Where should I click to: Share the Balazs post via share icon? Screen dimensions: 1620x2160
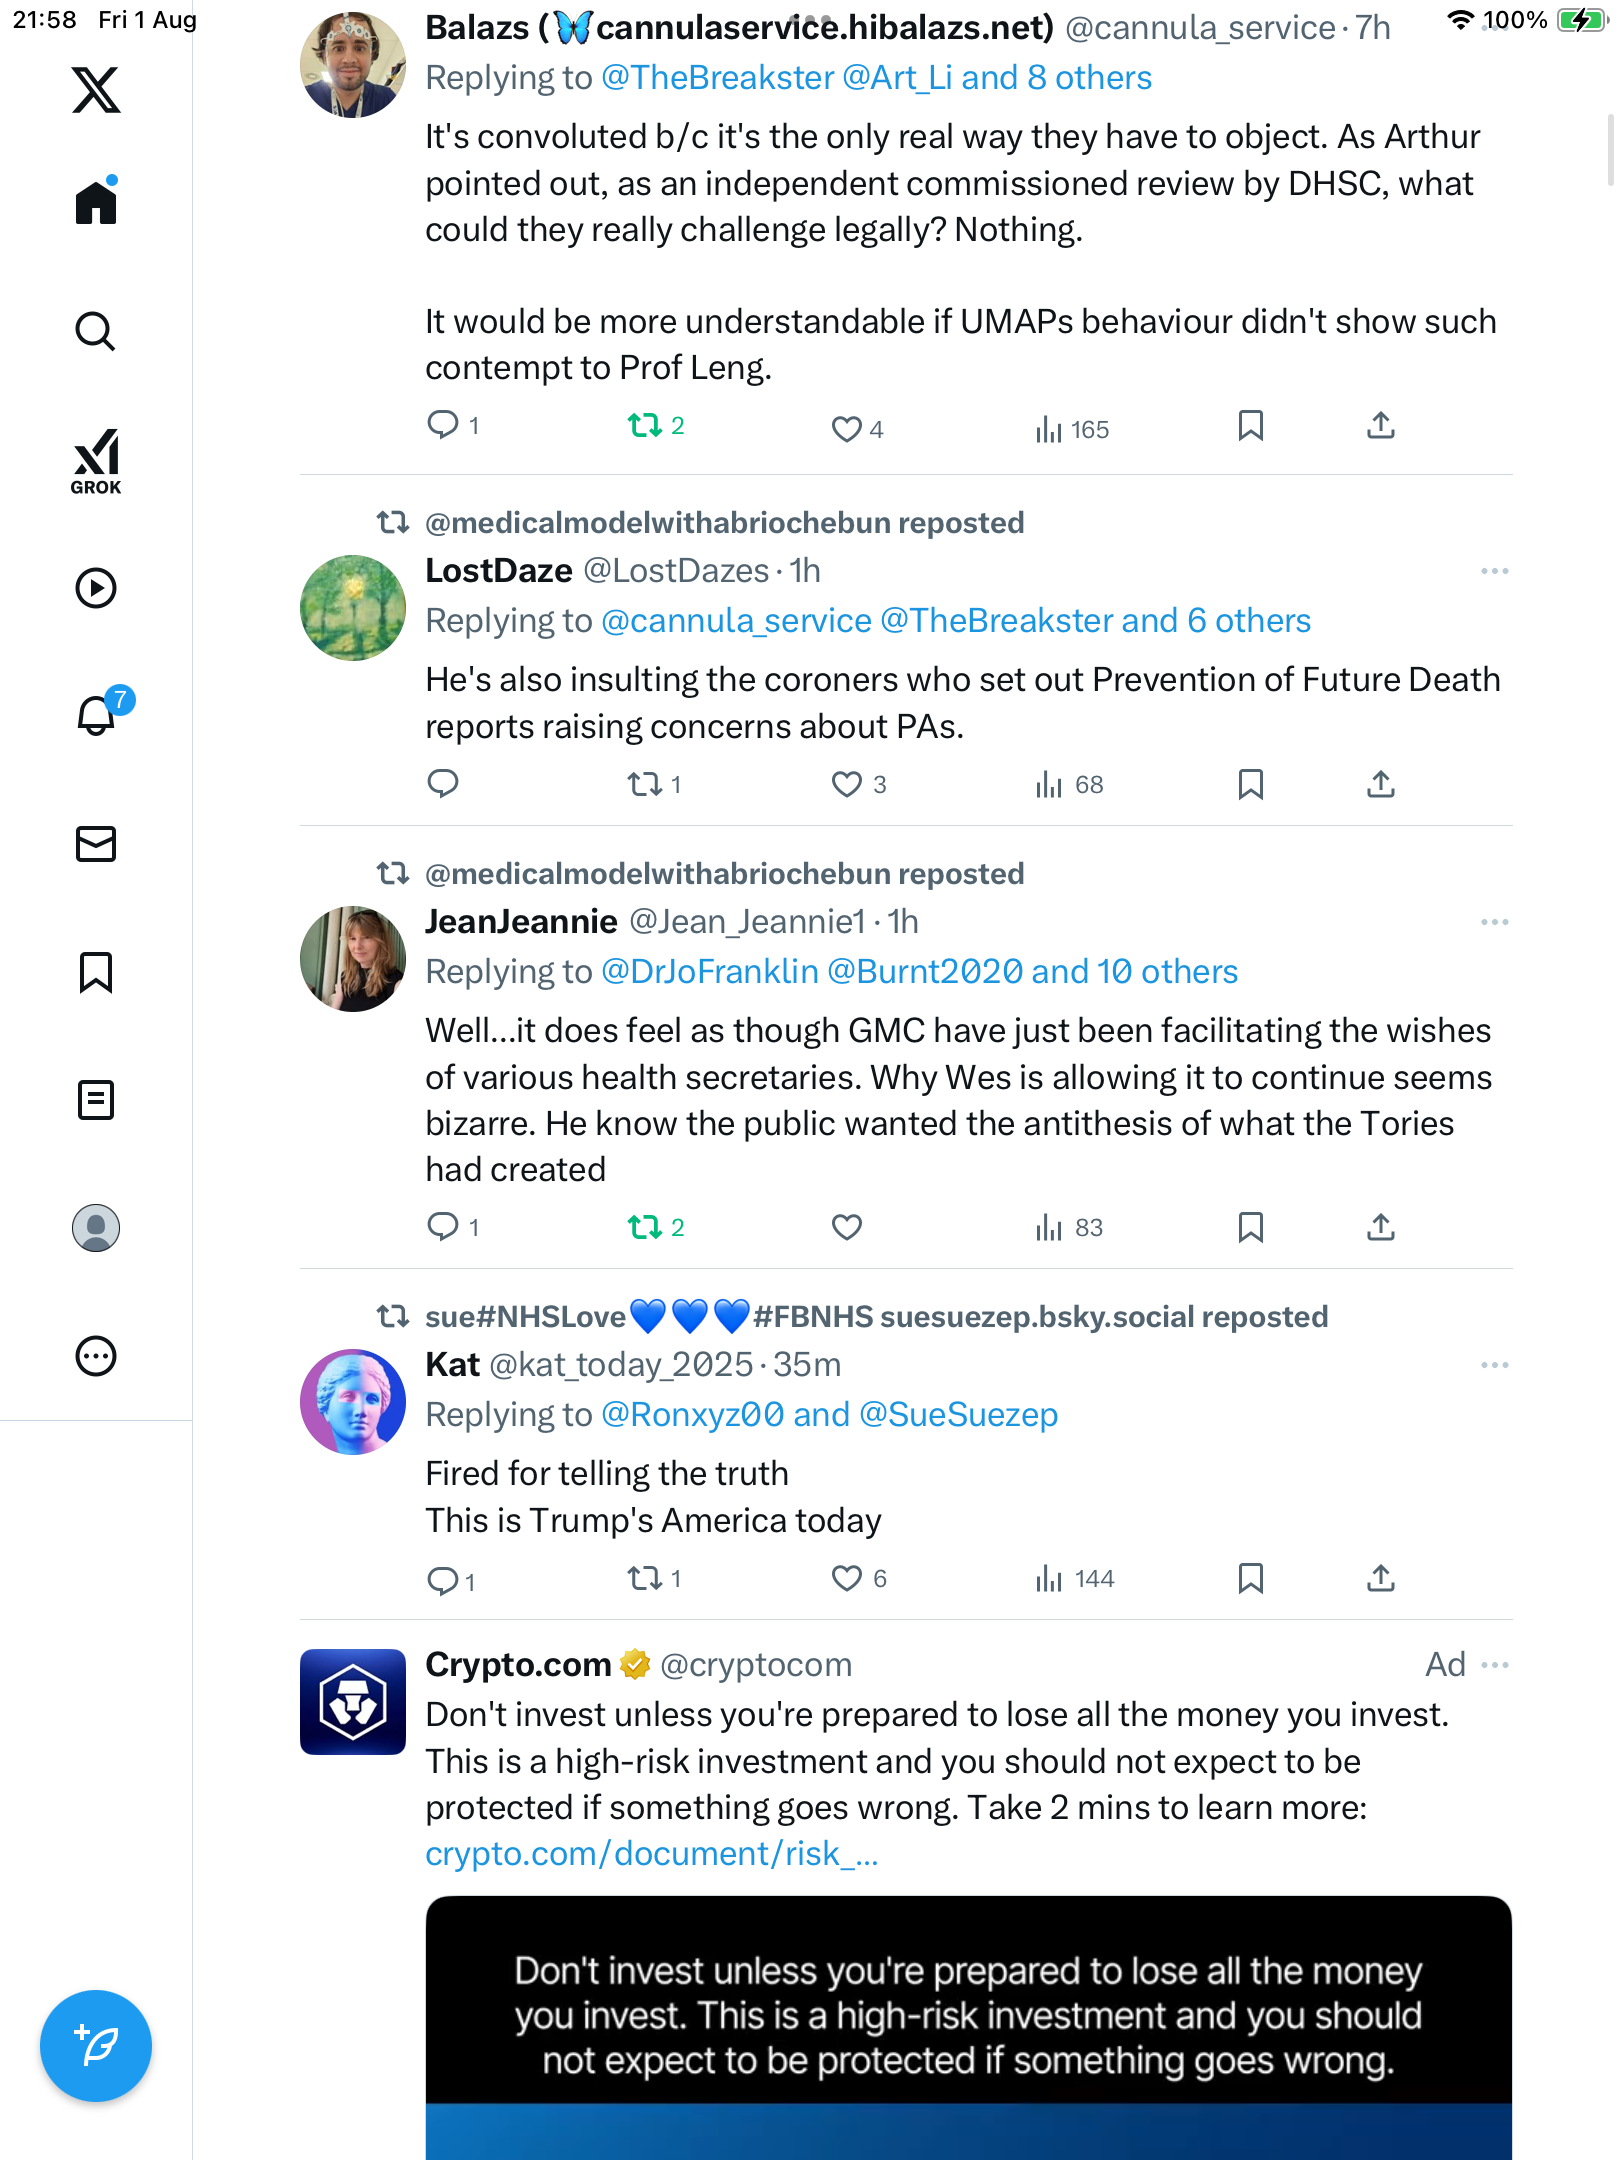click(1380, 427)
